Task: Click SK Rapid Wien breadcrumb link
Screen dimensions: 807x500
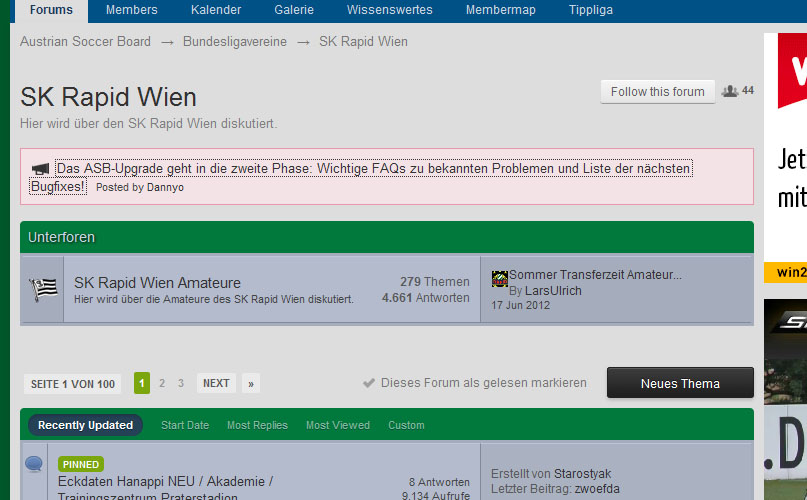Action: coord(363,42)
